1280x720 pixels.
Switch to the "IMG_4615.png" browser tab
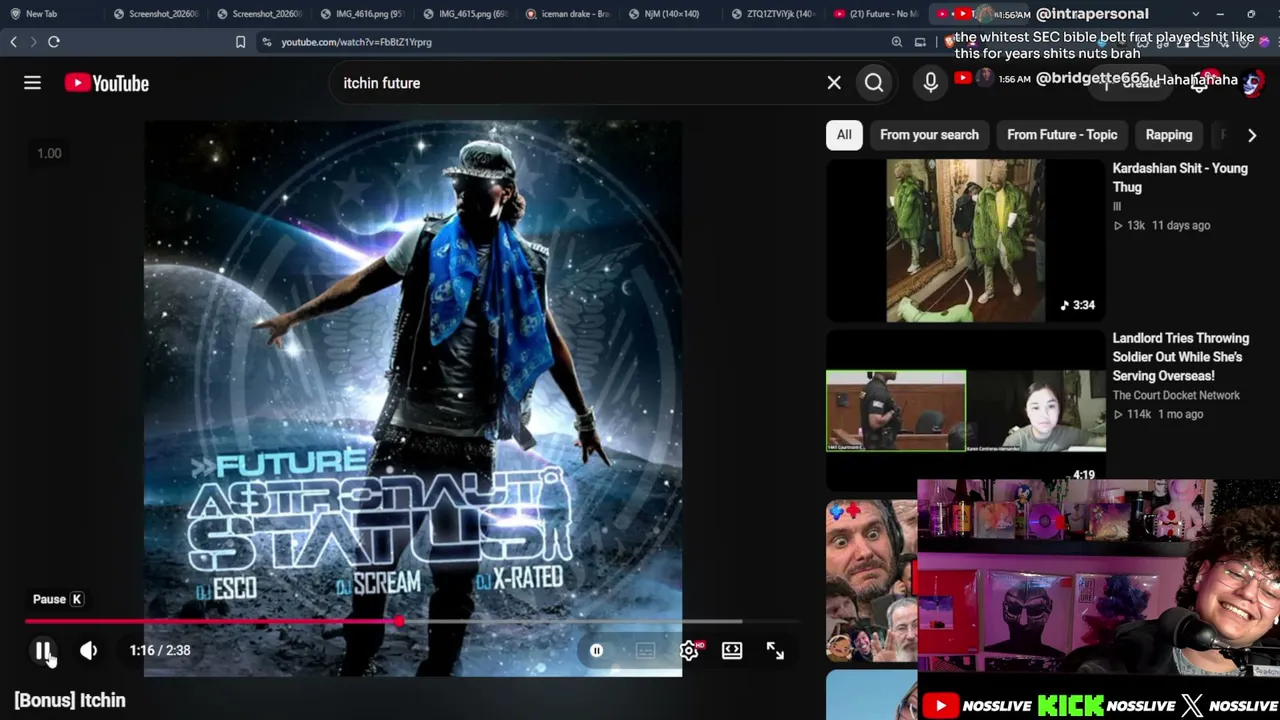[466, 14]
